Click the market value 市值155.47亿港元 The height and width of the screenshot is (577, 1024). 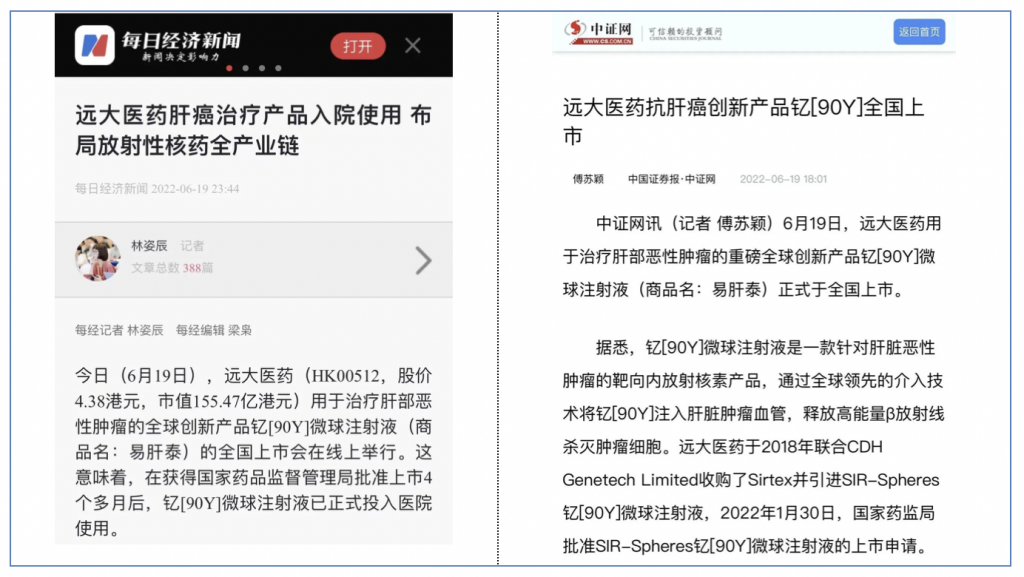[x=226, y=401]
